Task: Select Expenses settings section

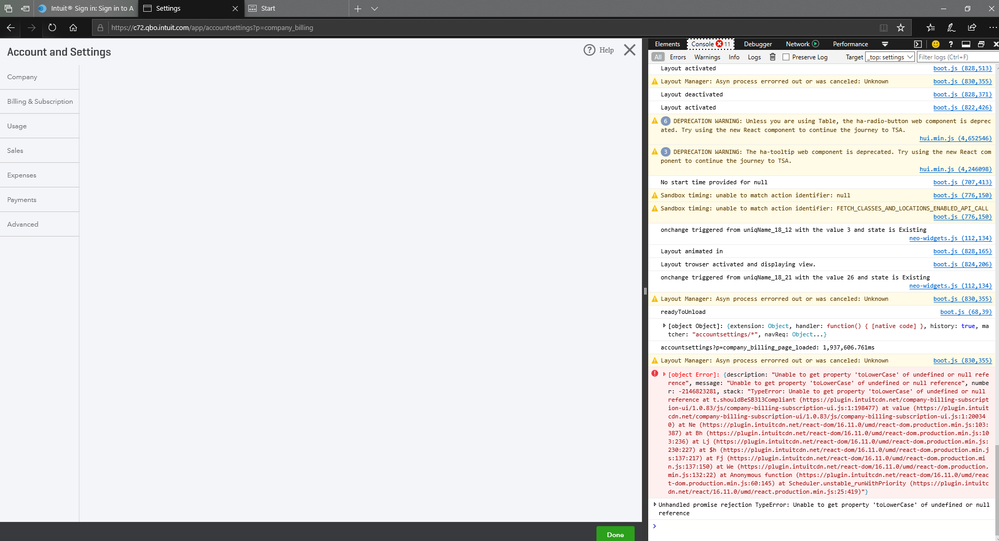Action: pos(40,175)
